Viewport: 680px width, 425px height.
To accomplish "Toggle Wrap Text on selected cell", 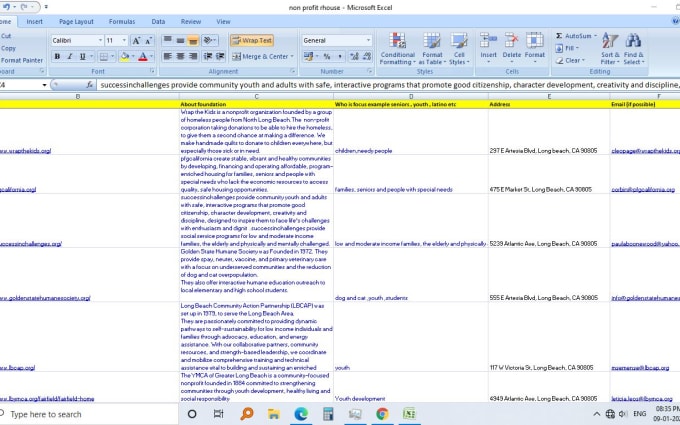I will click(x=252, y=40).
